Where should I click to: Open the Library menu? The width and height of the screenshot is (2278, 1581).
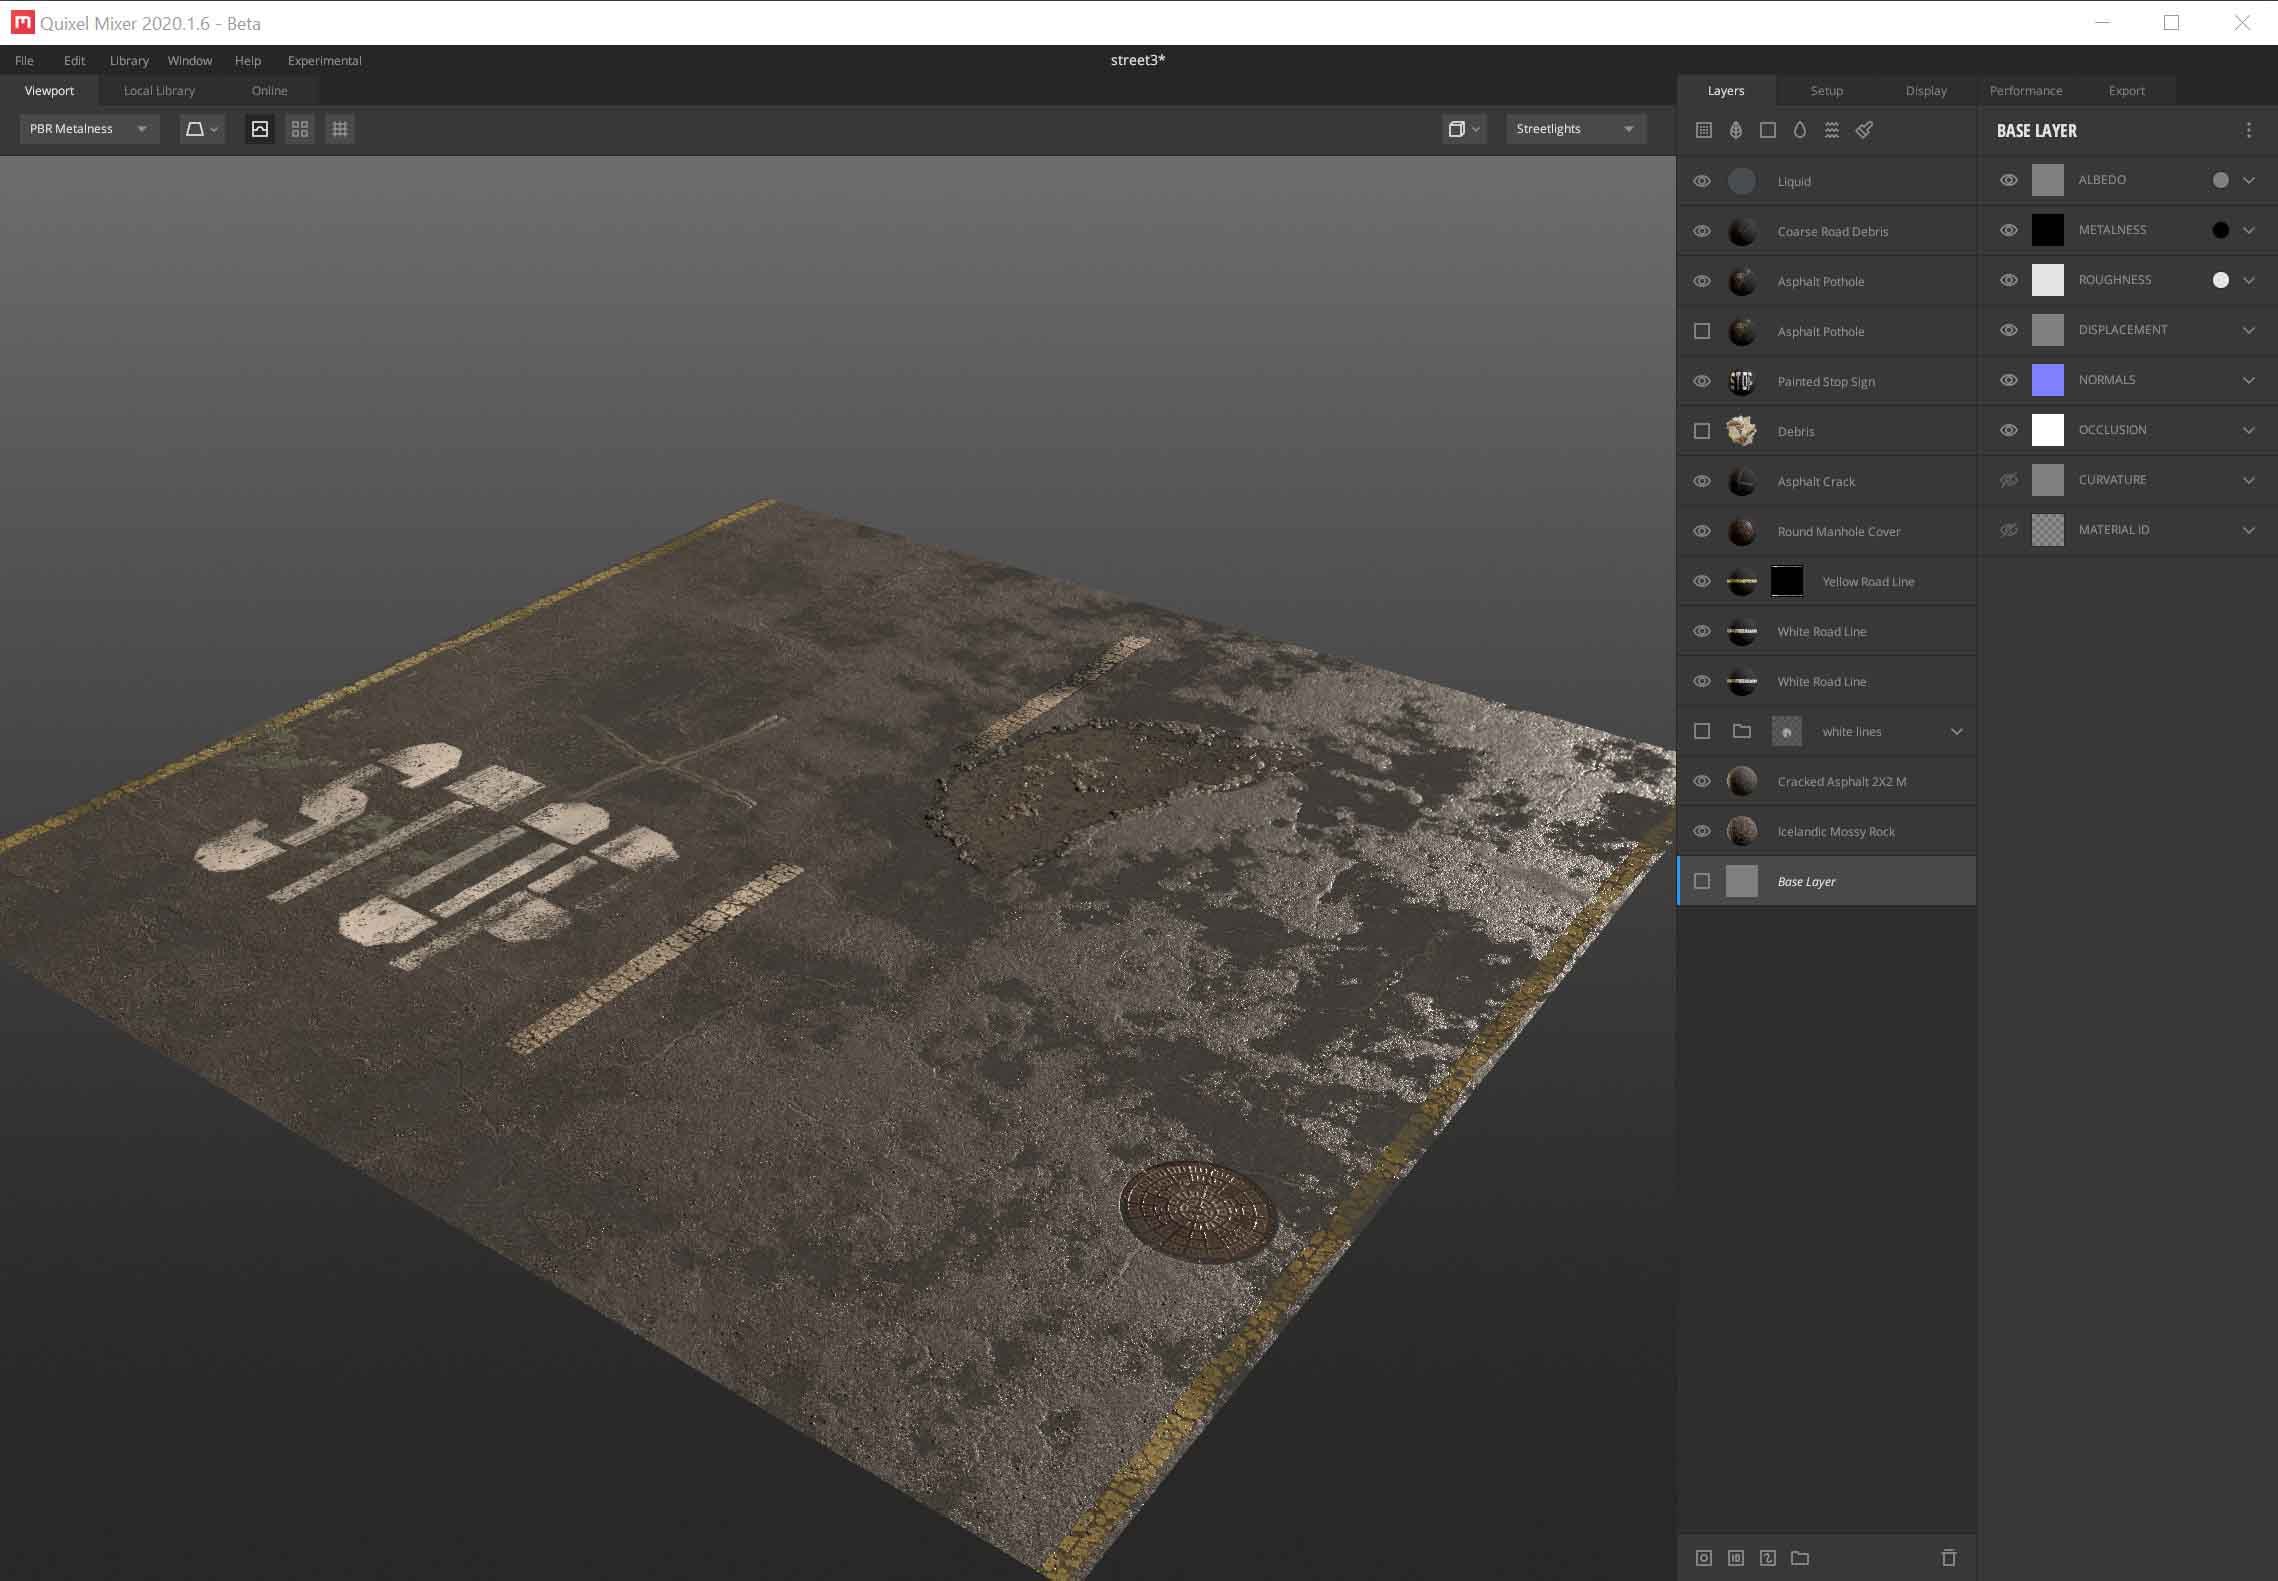coord(129,60)
